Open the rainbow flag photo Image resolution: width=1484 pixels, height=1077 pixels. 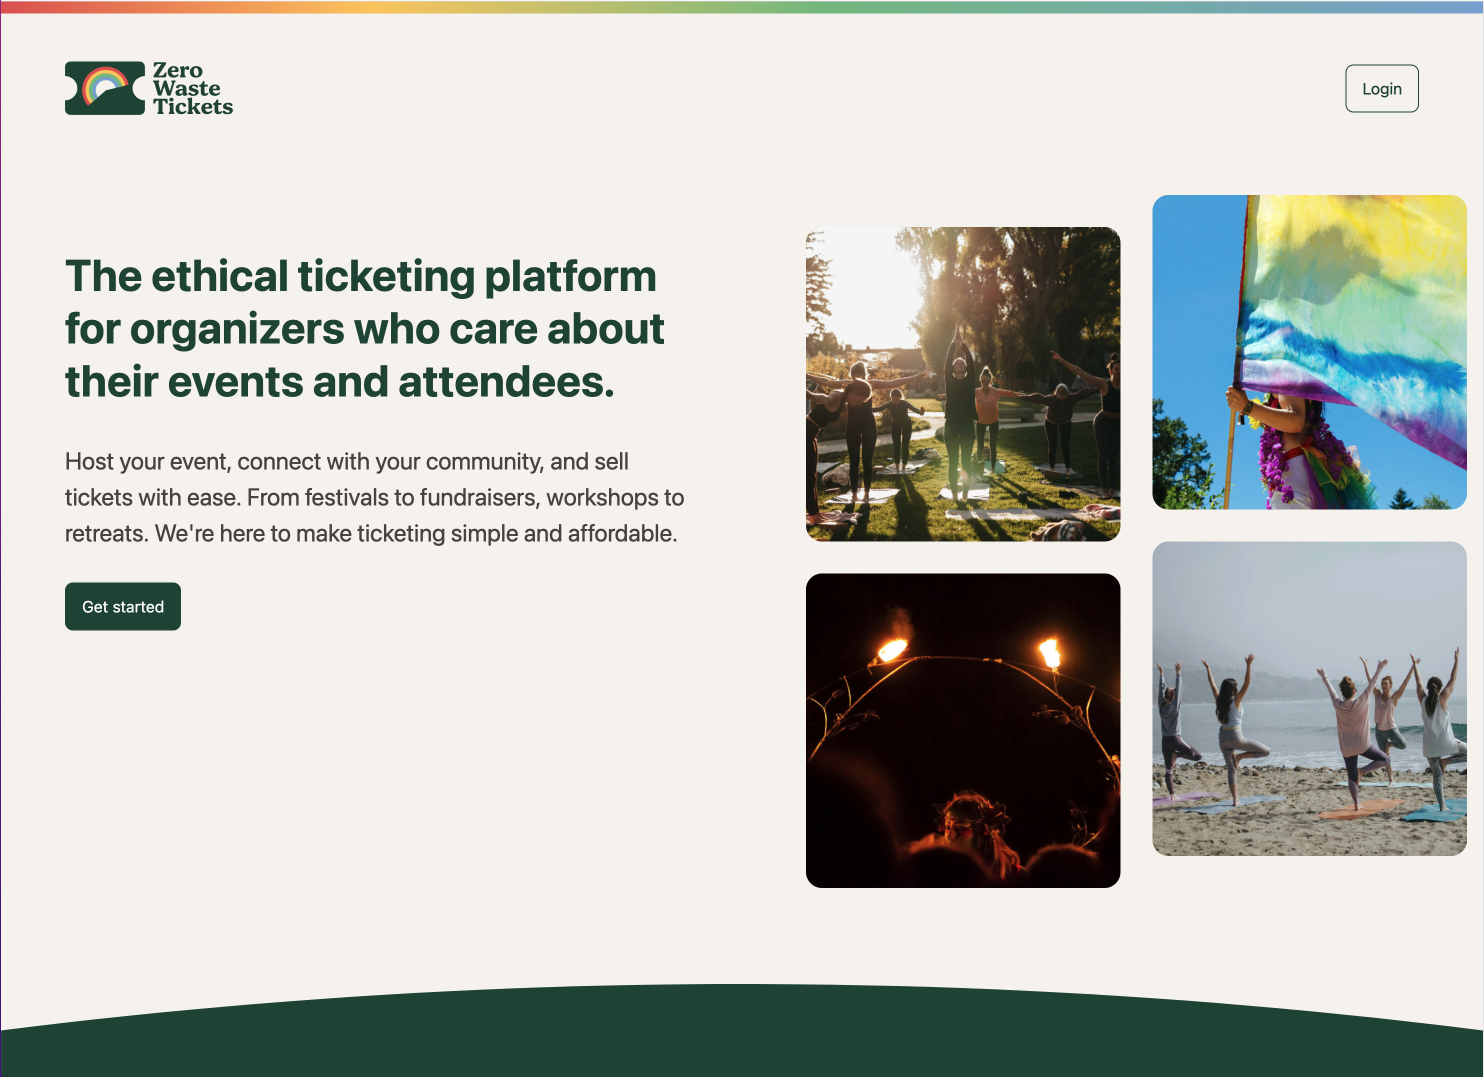point(1308,352)
